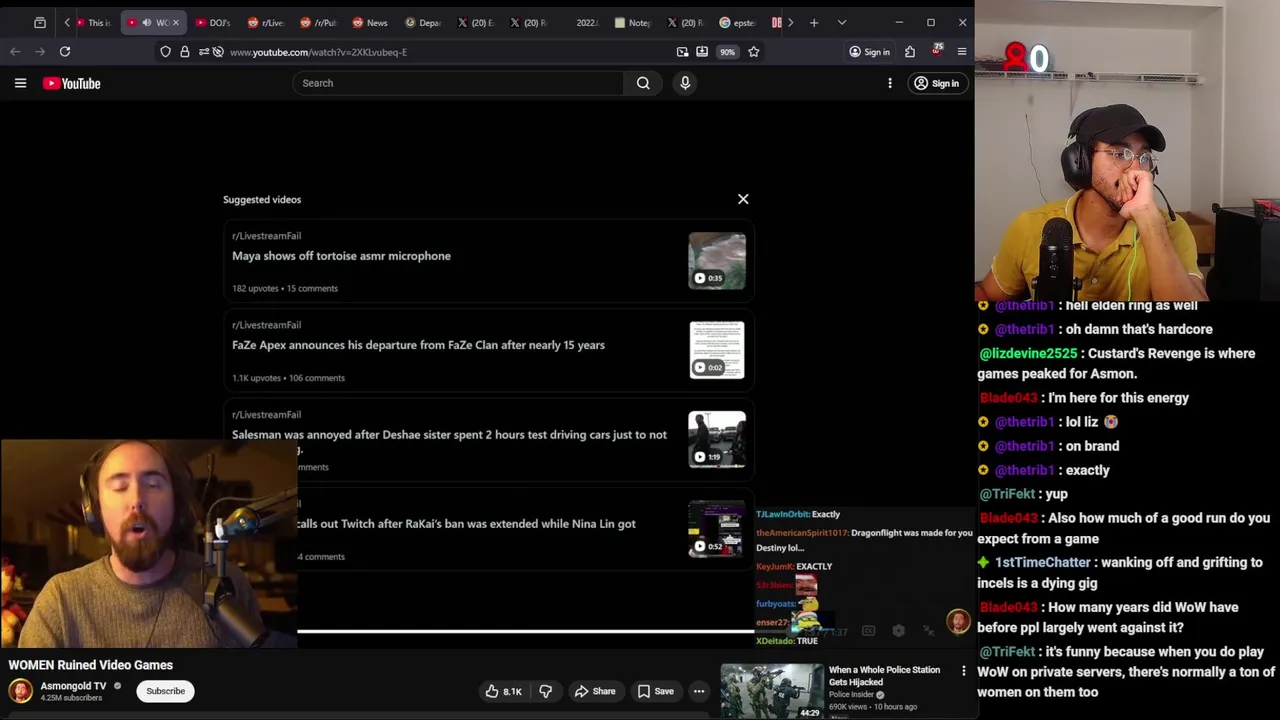Collapse player with the miniplayer icon
The height and width of the screenshot is (720, 1280).
pyautogui.click(x=928, y=631)
